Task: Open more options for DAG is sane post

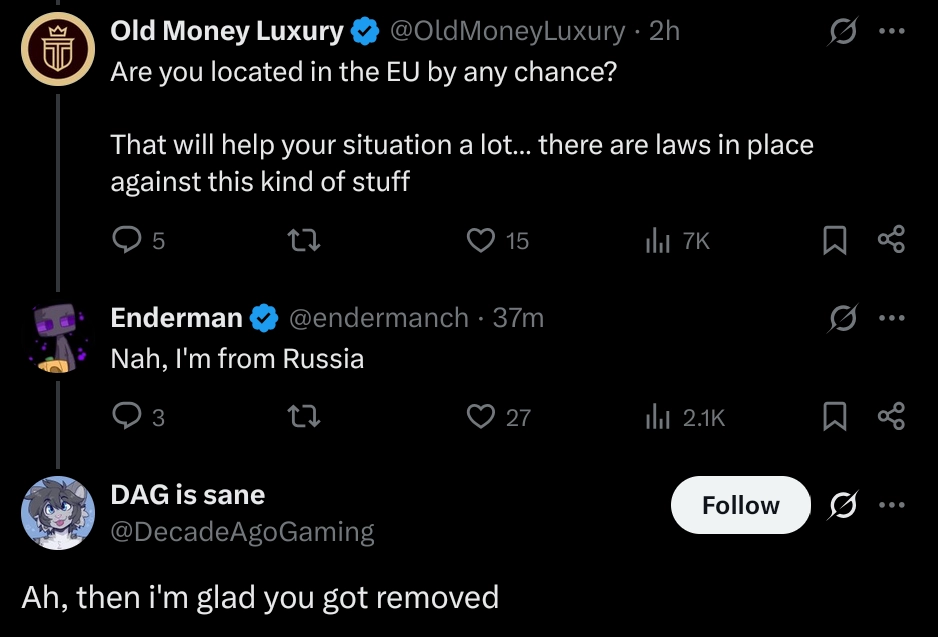Action: pos(890,505)
